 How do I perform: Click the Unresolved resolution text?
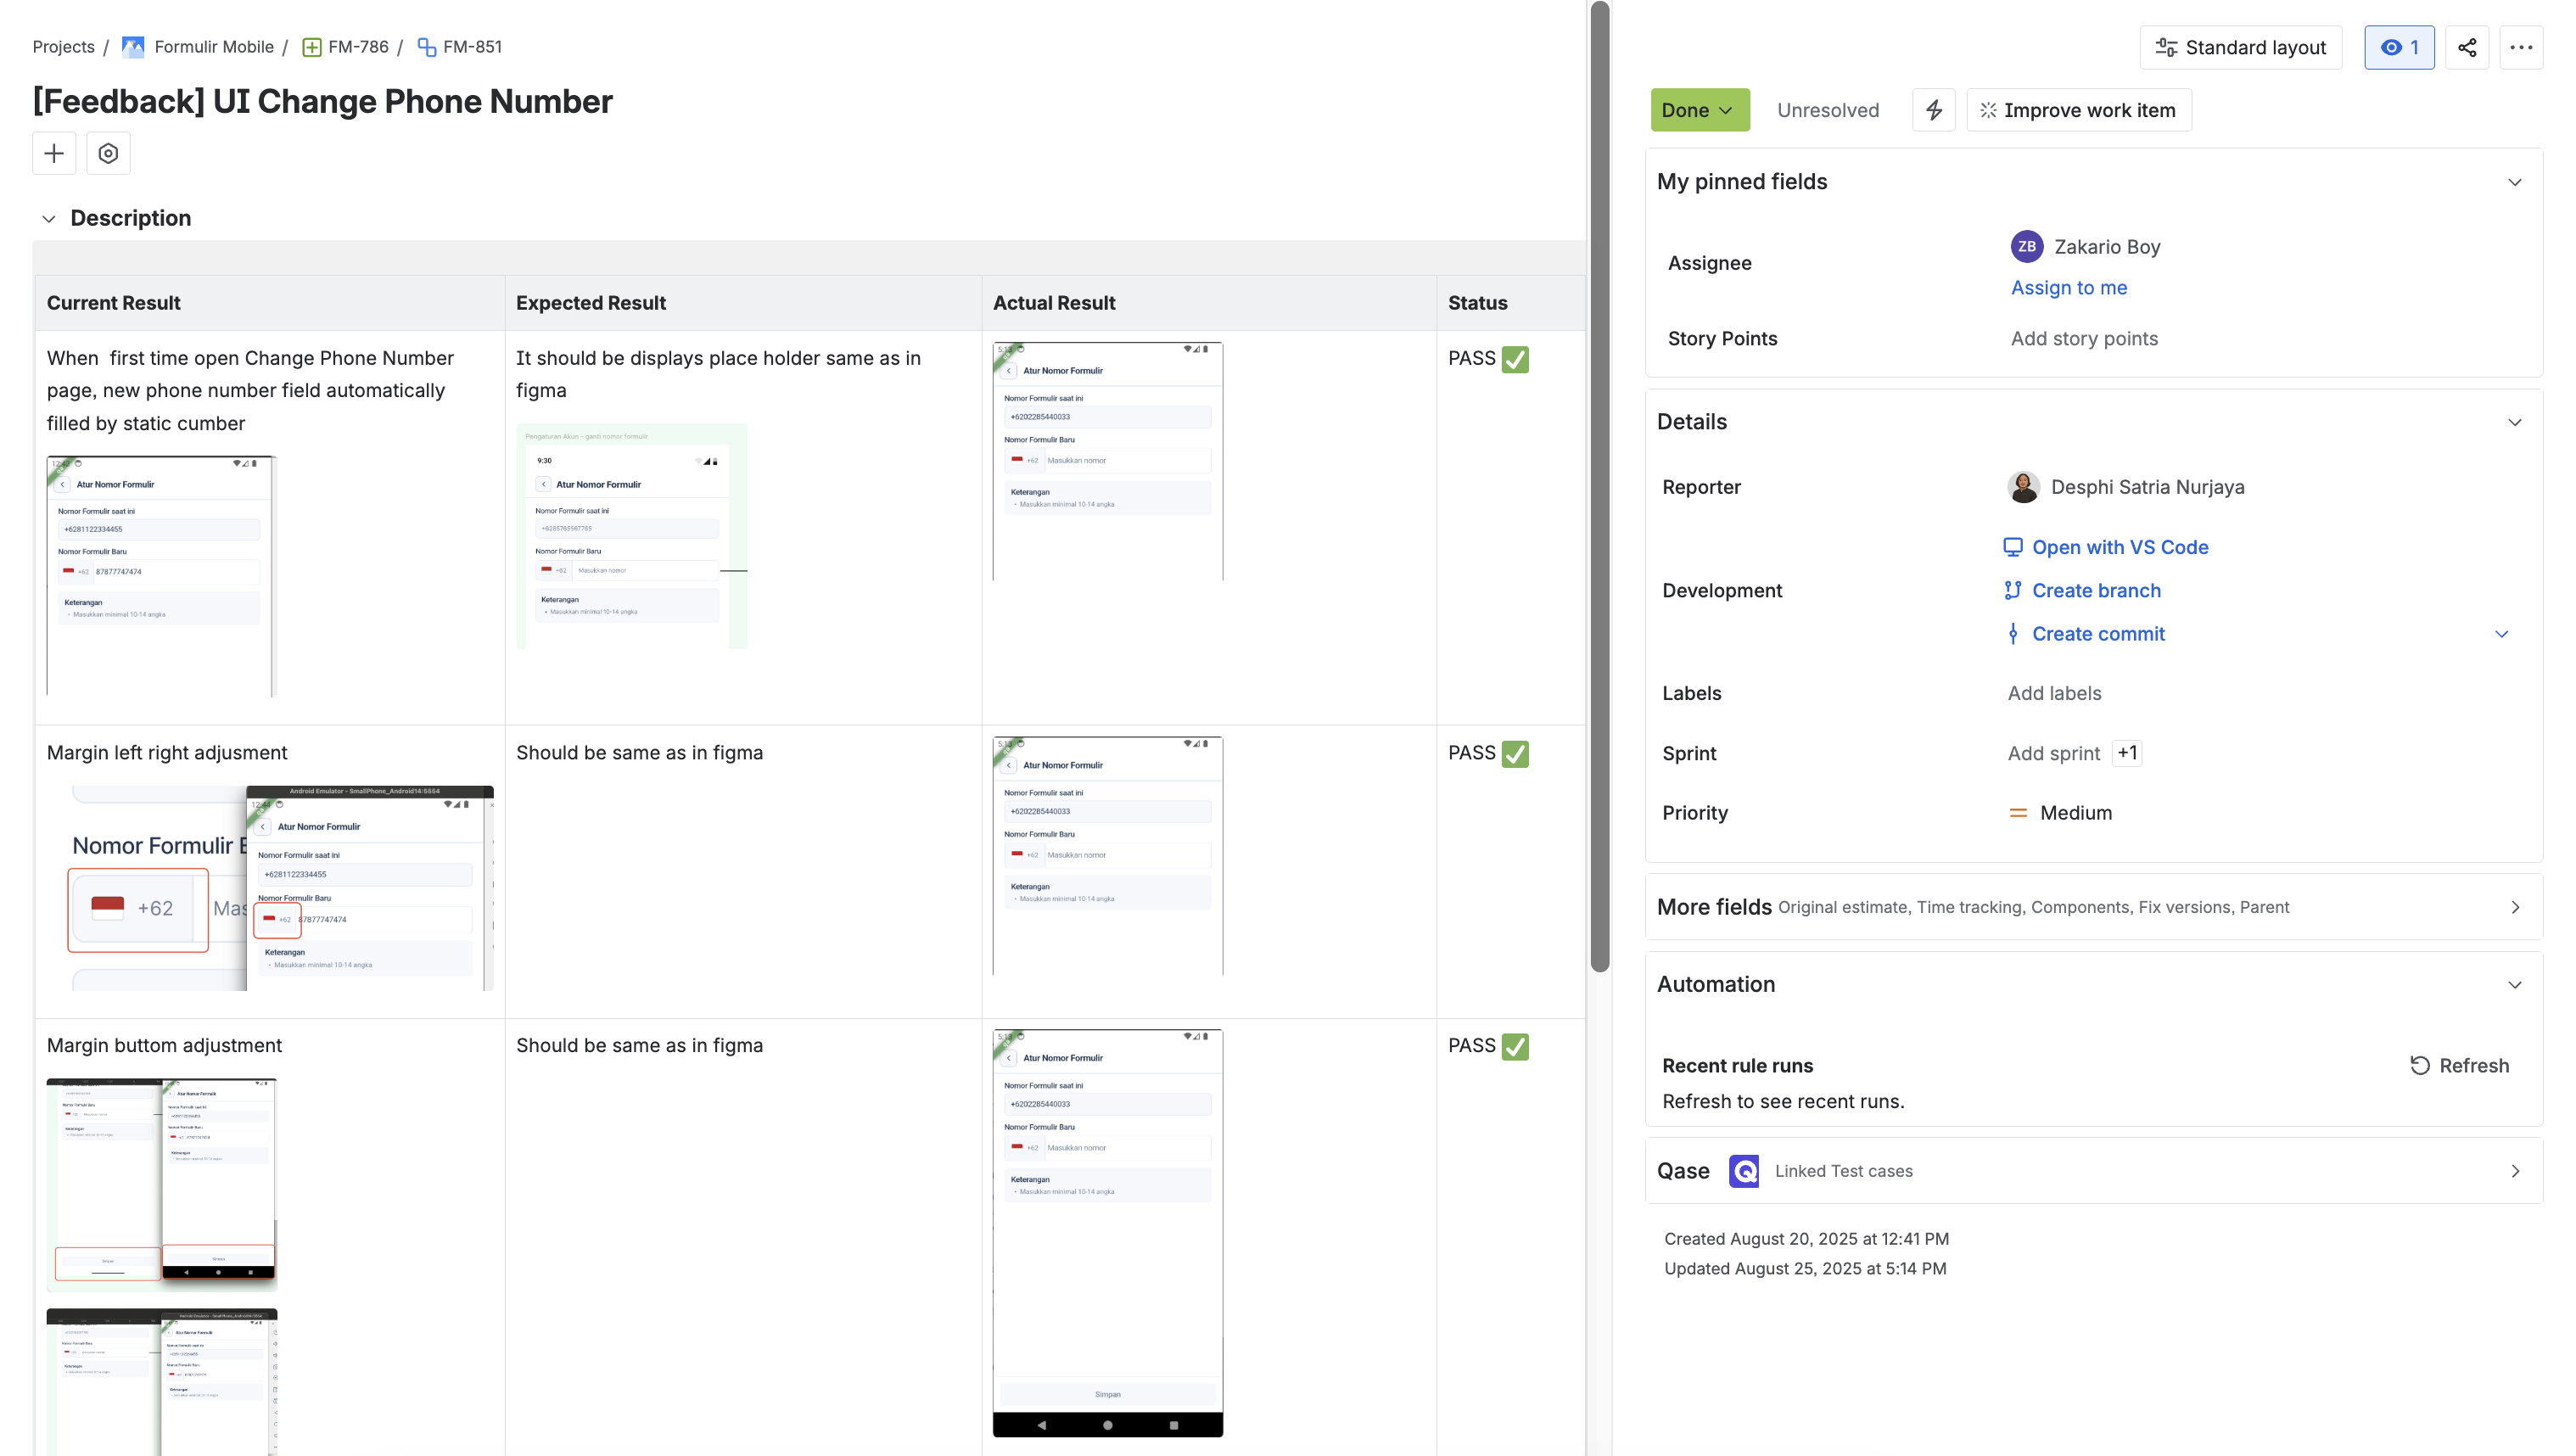pyautogui.click(x=1828, y=110)
